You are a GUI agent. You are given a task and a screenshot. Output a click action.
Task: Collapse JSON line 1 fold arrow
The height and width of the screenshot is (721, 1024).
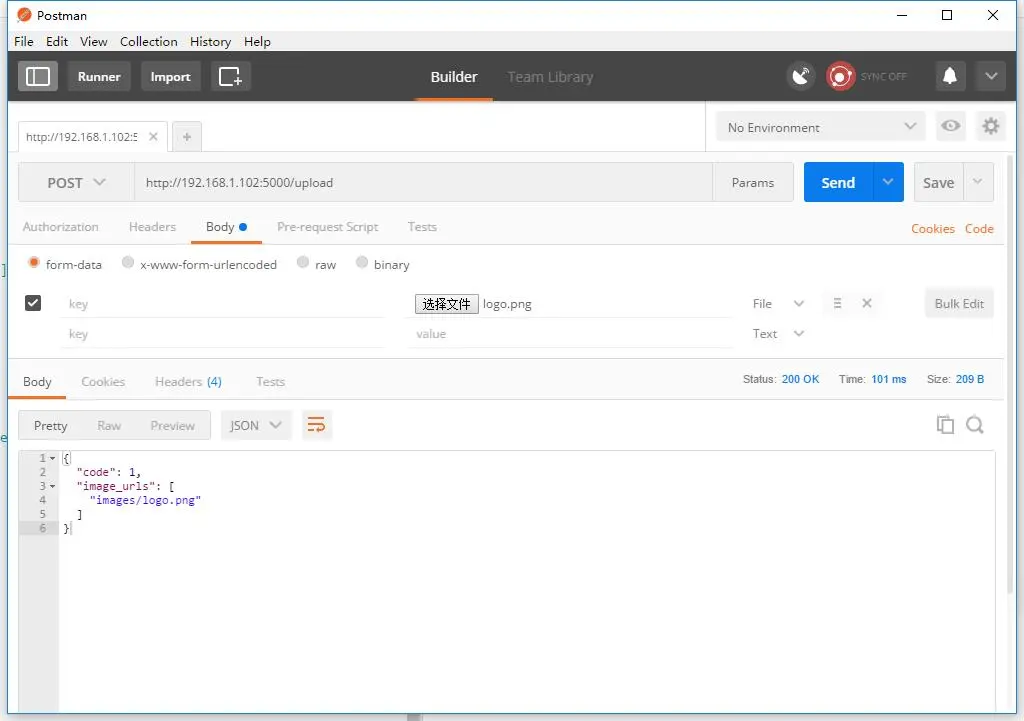tap(53, 458)
